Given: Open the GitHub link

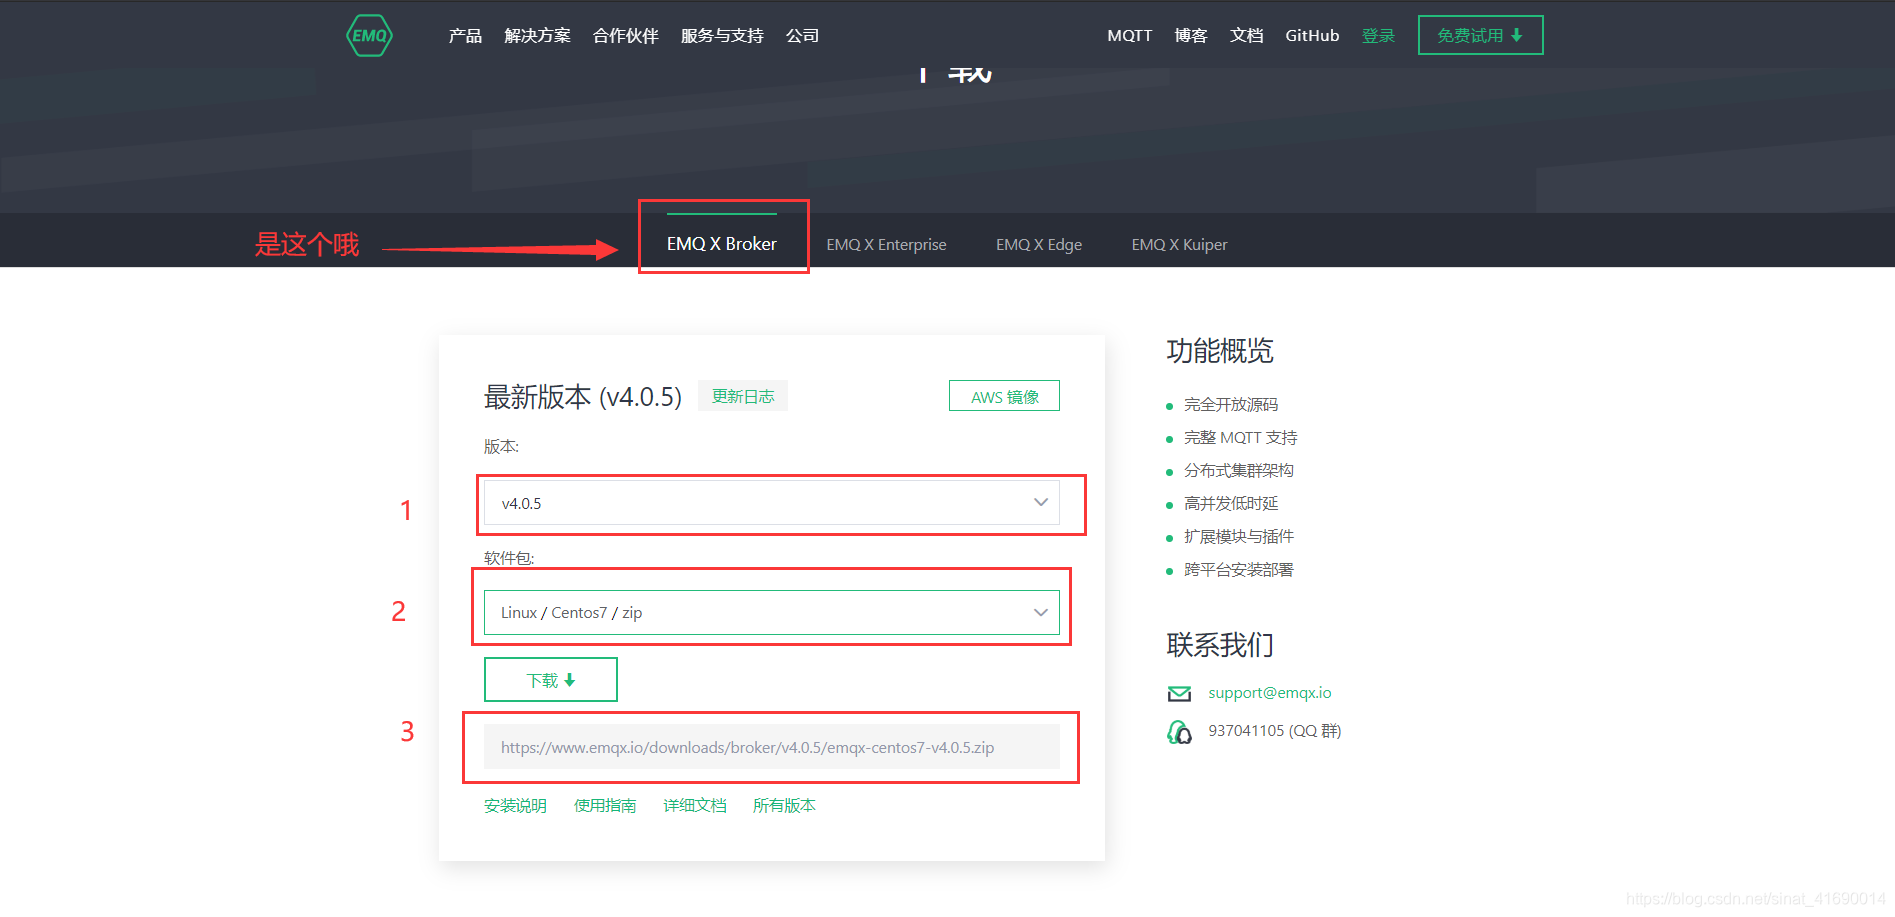Looking at the screenshot, I should tap(1312, 36).
